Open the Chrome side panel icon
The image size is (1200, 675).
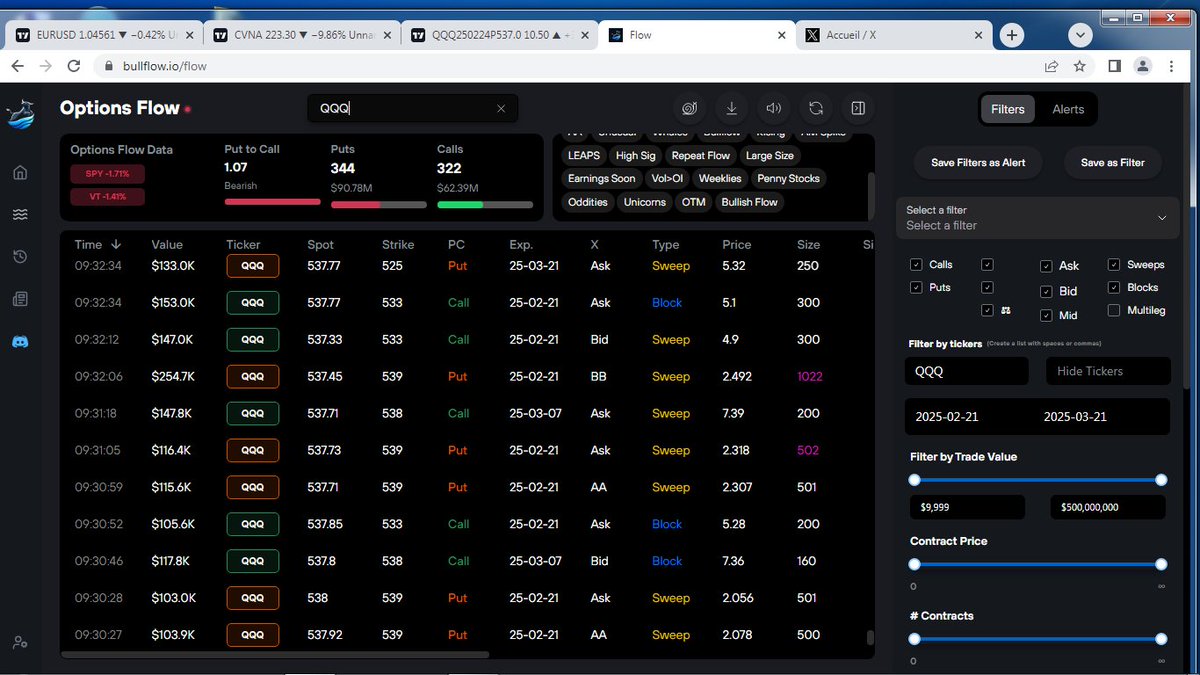[x=1114, y=66]
